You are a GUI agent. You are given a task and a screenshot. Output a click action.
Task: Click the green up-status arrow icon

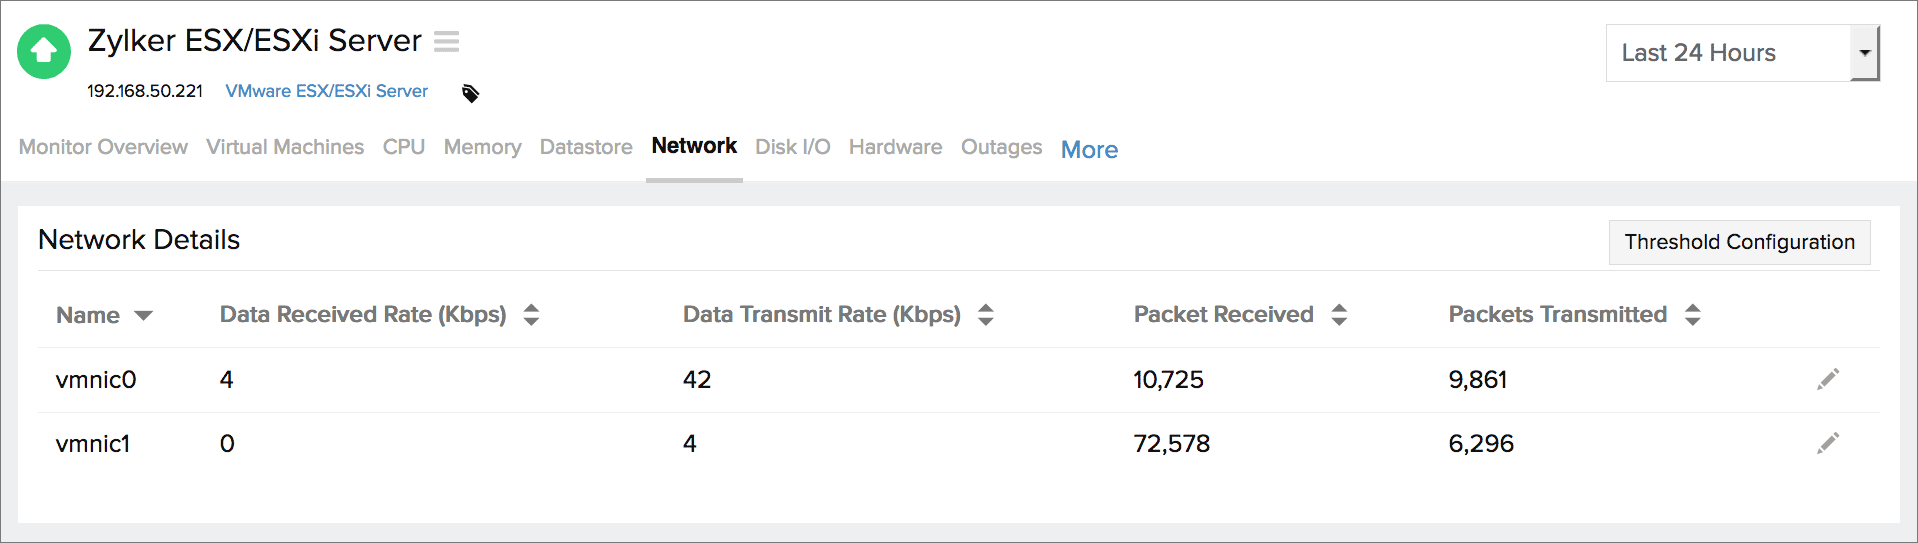click(44, 51)
